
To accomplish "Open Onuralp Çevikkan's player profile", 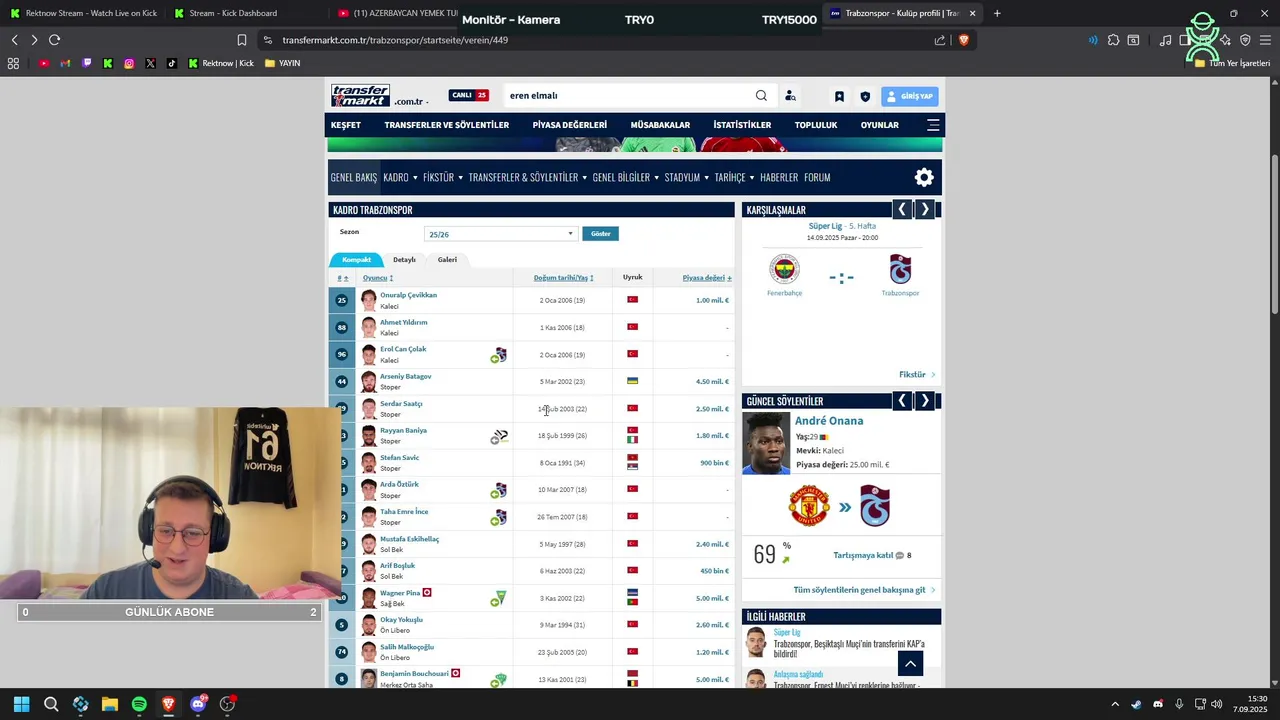I will [408, 295].
